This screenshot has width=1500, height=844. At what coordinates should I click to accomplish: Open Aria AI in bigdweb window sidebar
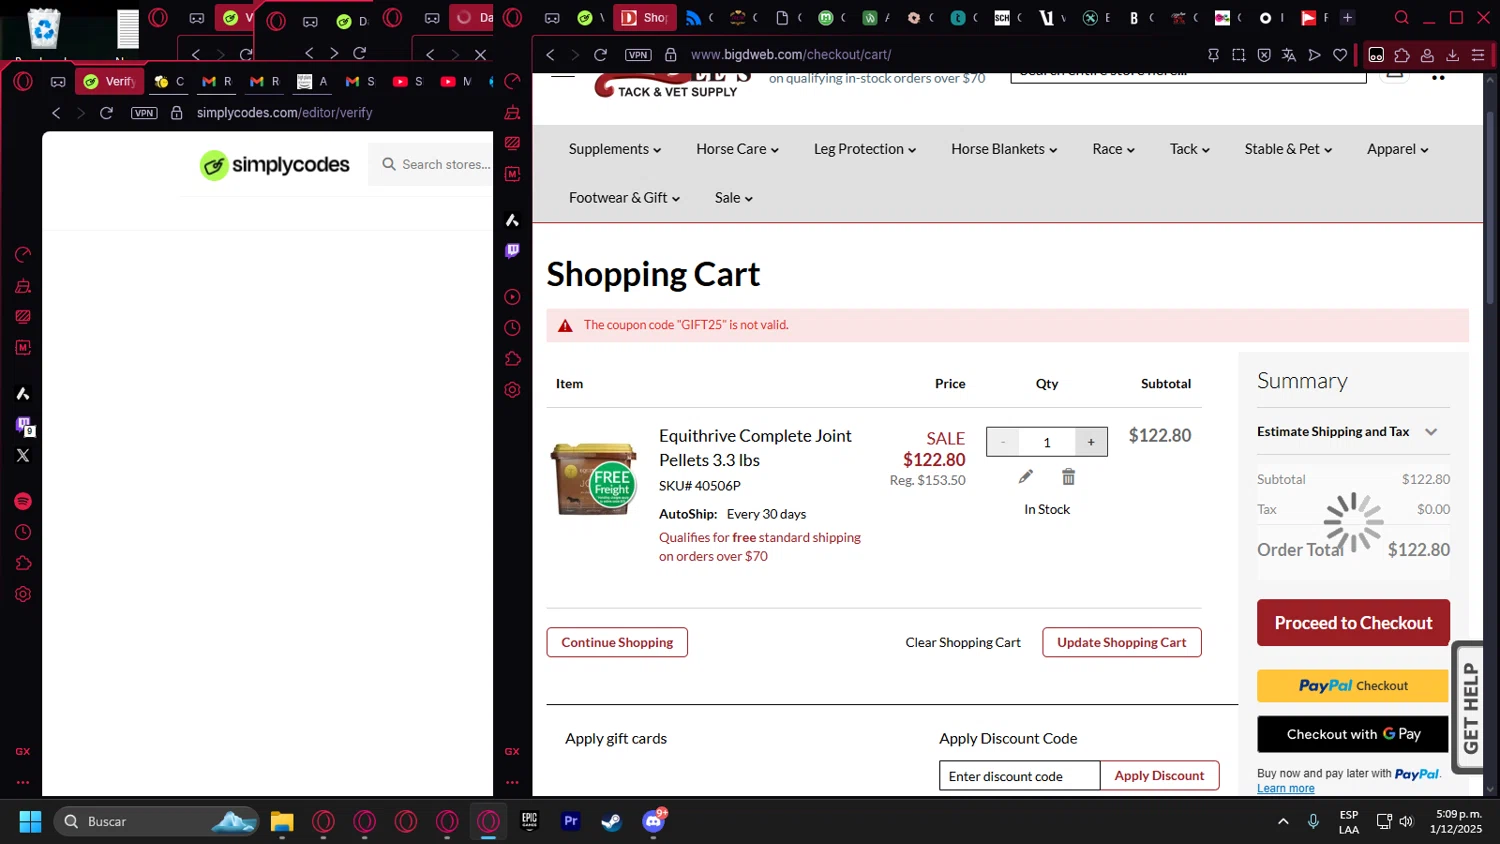(x=512, y=220)
